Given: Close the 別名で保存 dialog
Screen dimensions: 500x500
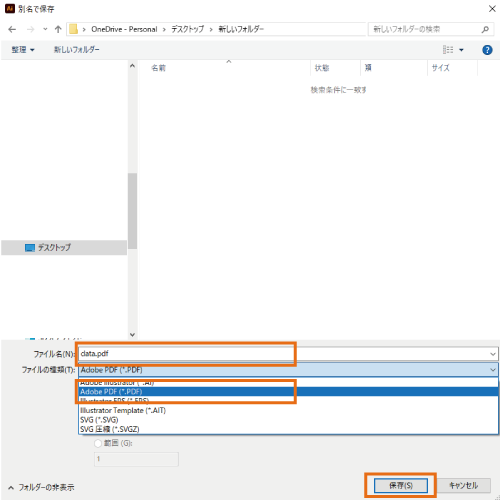Looking at the screenshot, I should [492, 9].
